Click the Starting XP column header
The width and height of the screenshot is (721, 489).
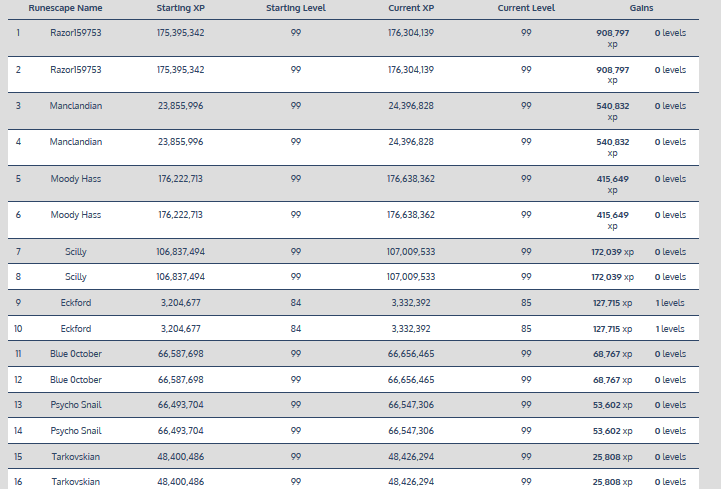click(181, 8)
